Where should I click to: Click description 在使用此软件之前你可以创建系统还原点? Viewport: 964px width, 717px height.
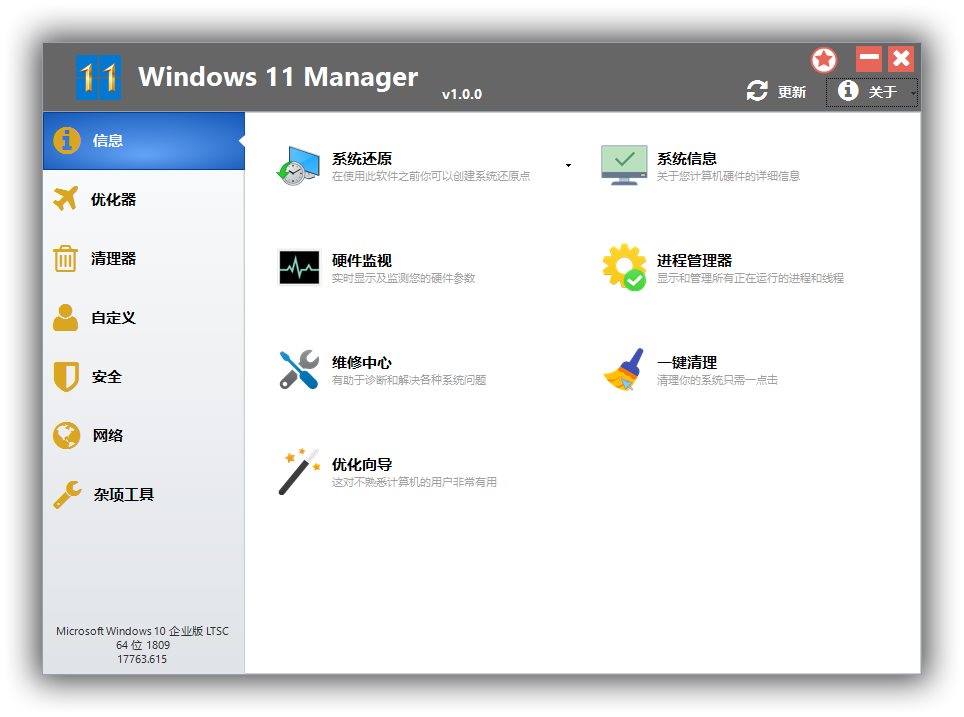tap(431, 176)
